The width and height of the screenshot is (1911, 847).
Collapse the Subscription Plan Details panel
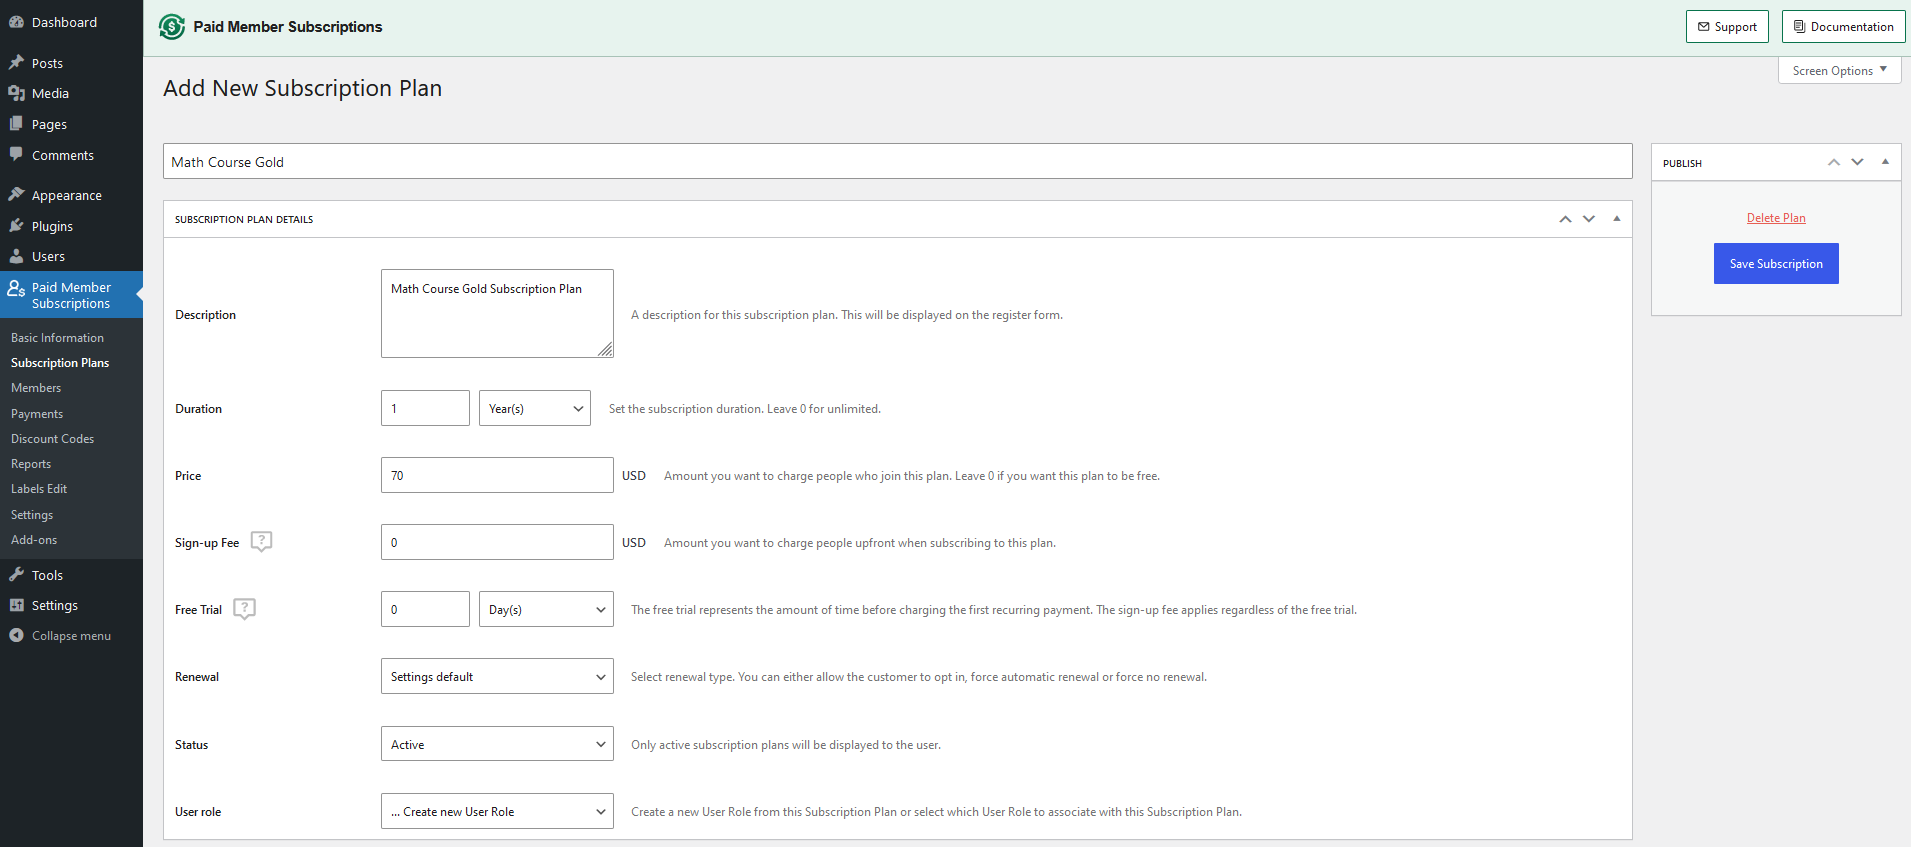(1617, 219)
